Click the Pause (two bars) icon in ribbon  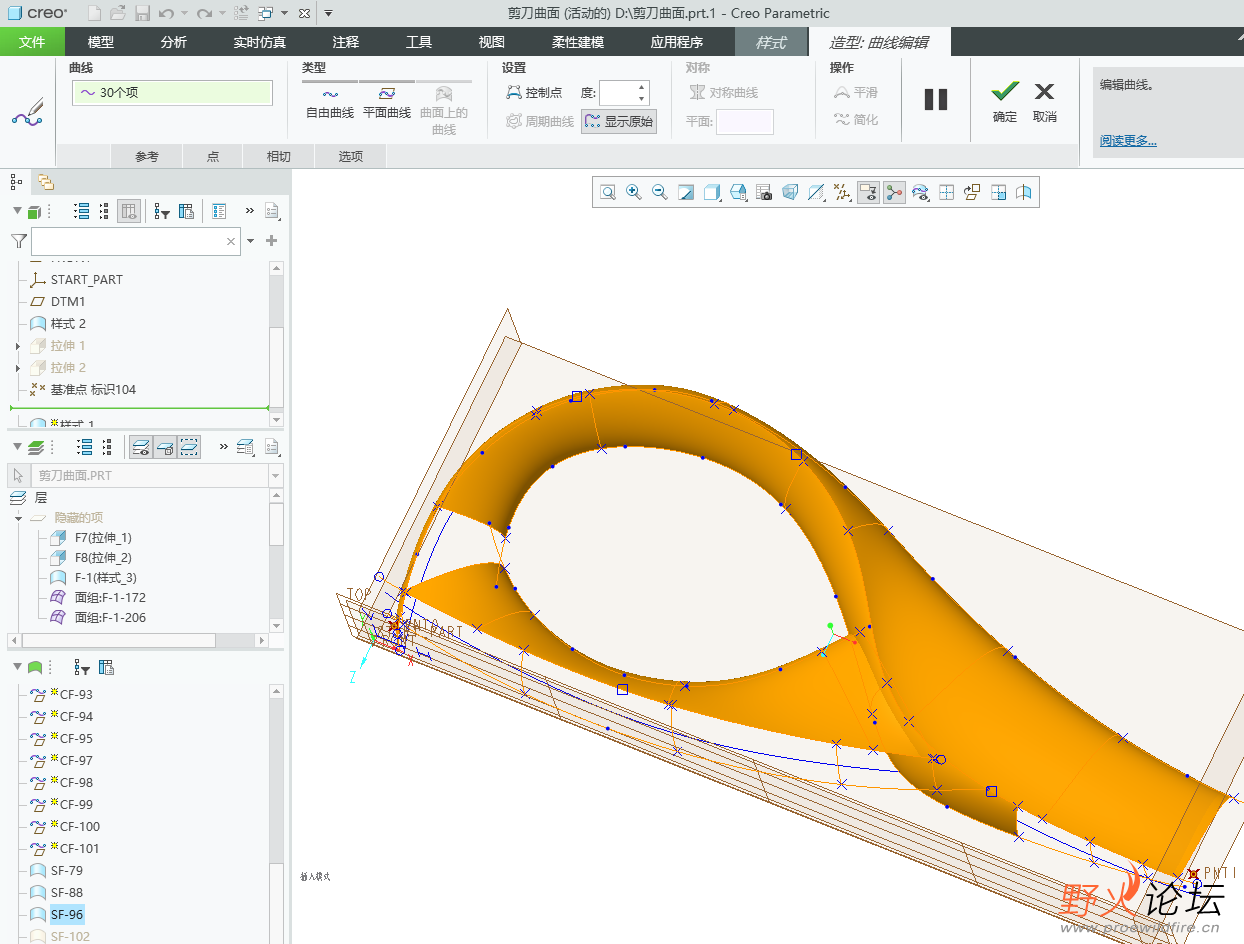pyautogui.click(x=936, y=99)
